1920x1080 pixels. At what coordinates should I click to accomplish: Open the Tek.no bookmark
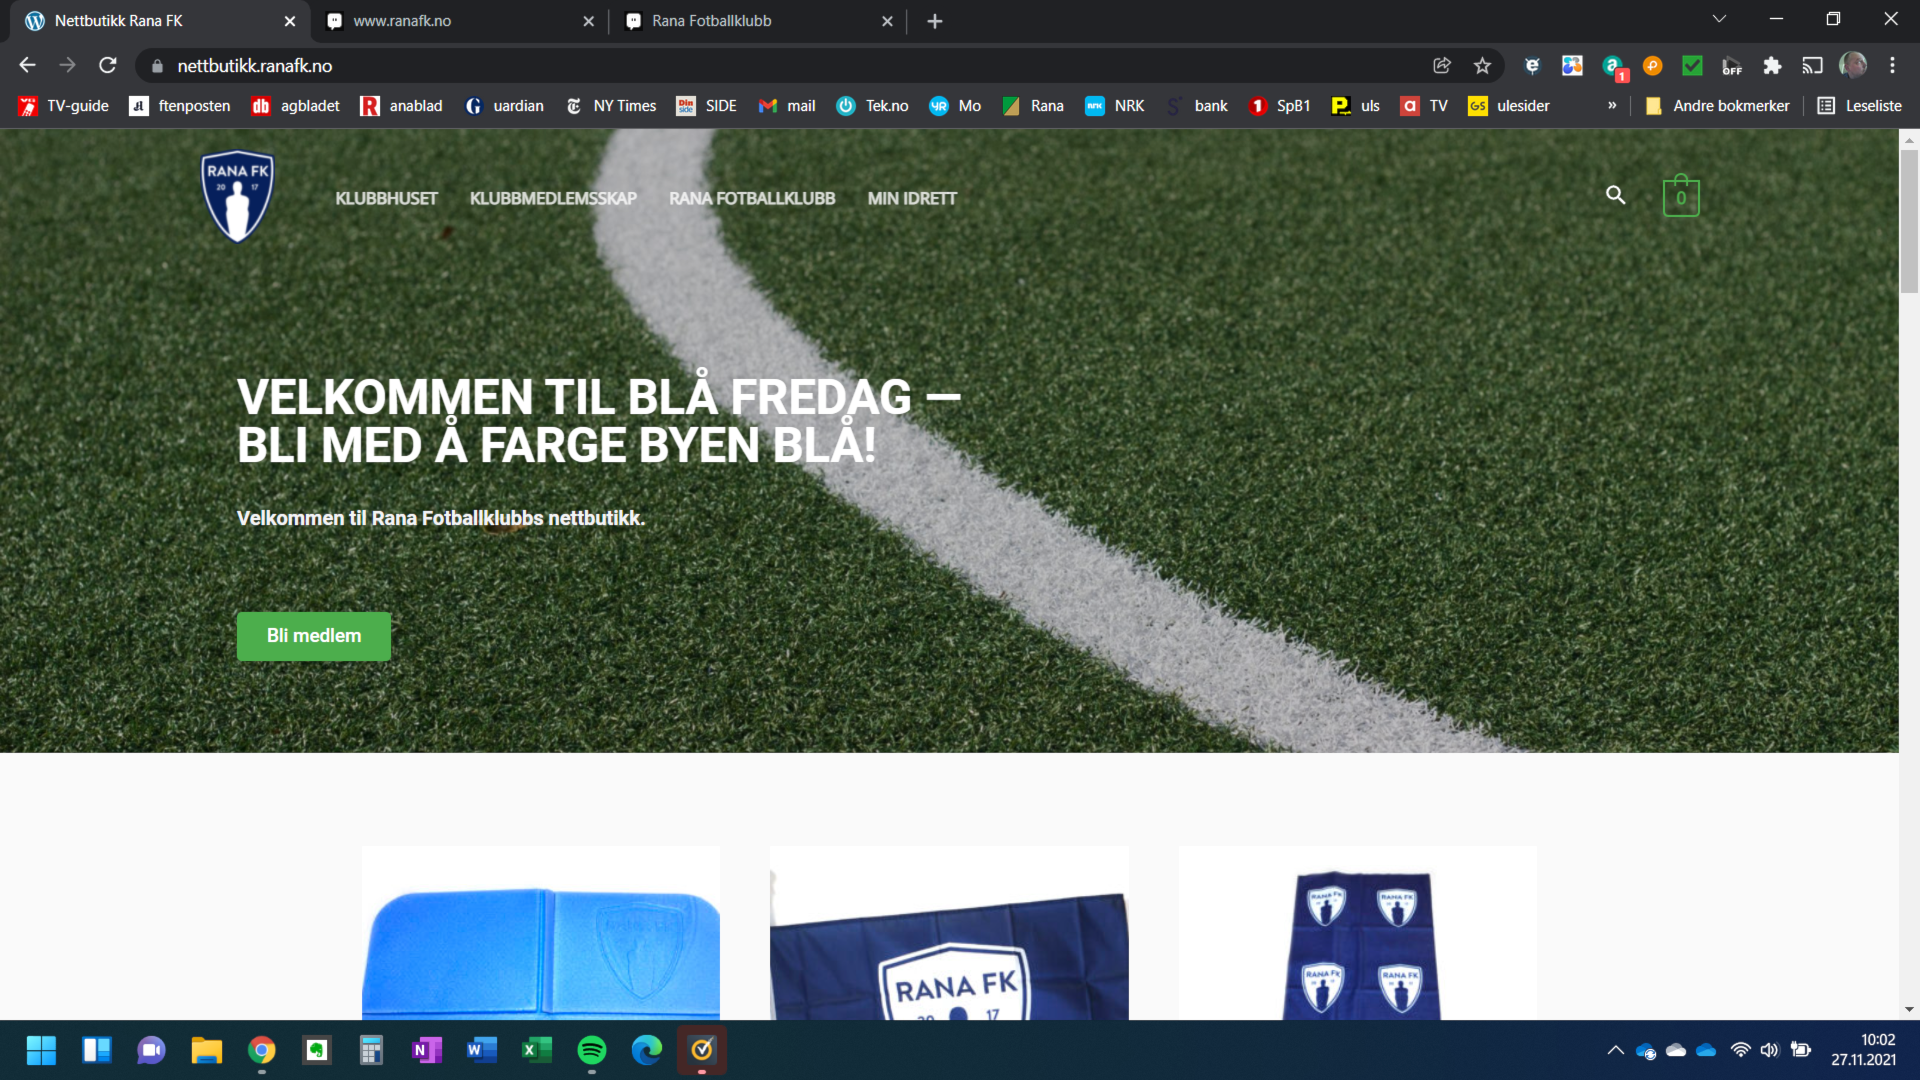pyautogui.click(x=873, y=106)
